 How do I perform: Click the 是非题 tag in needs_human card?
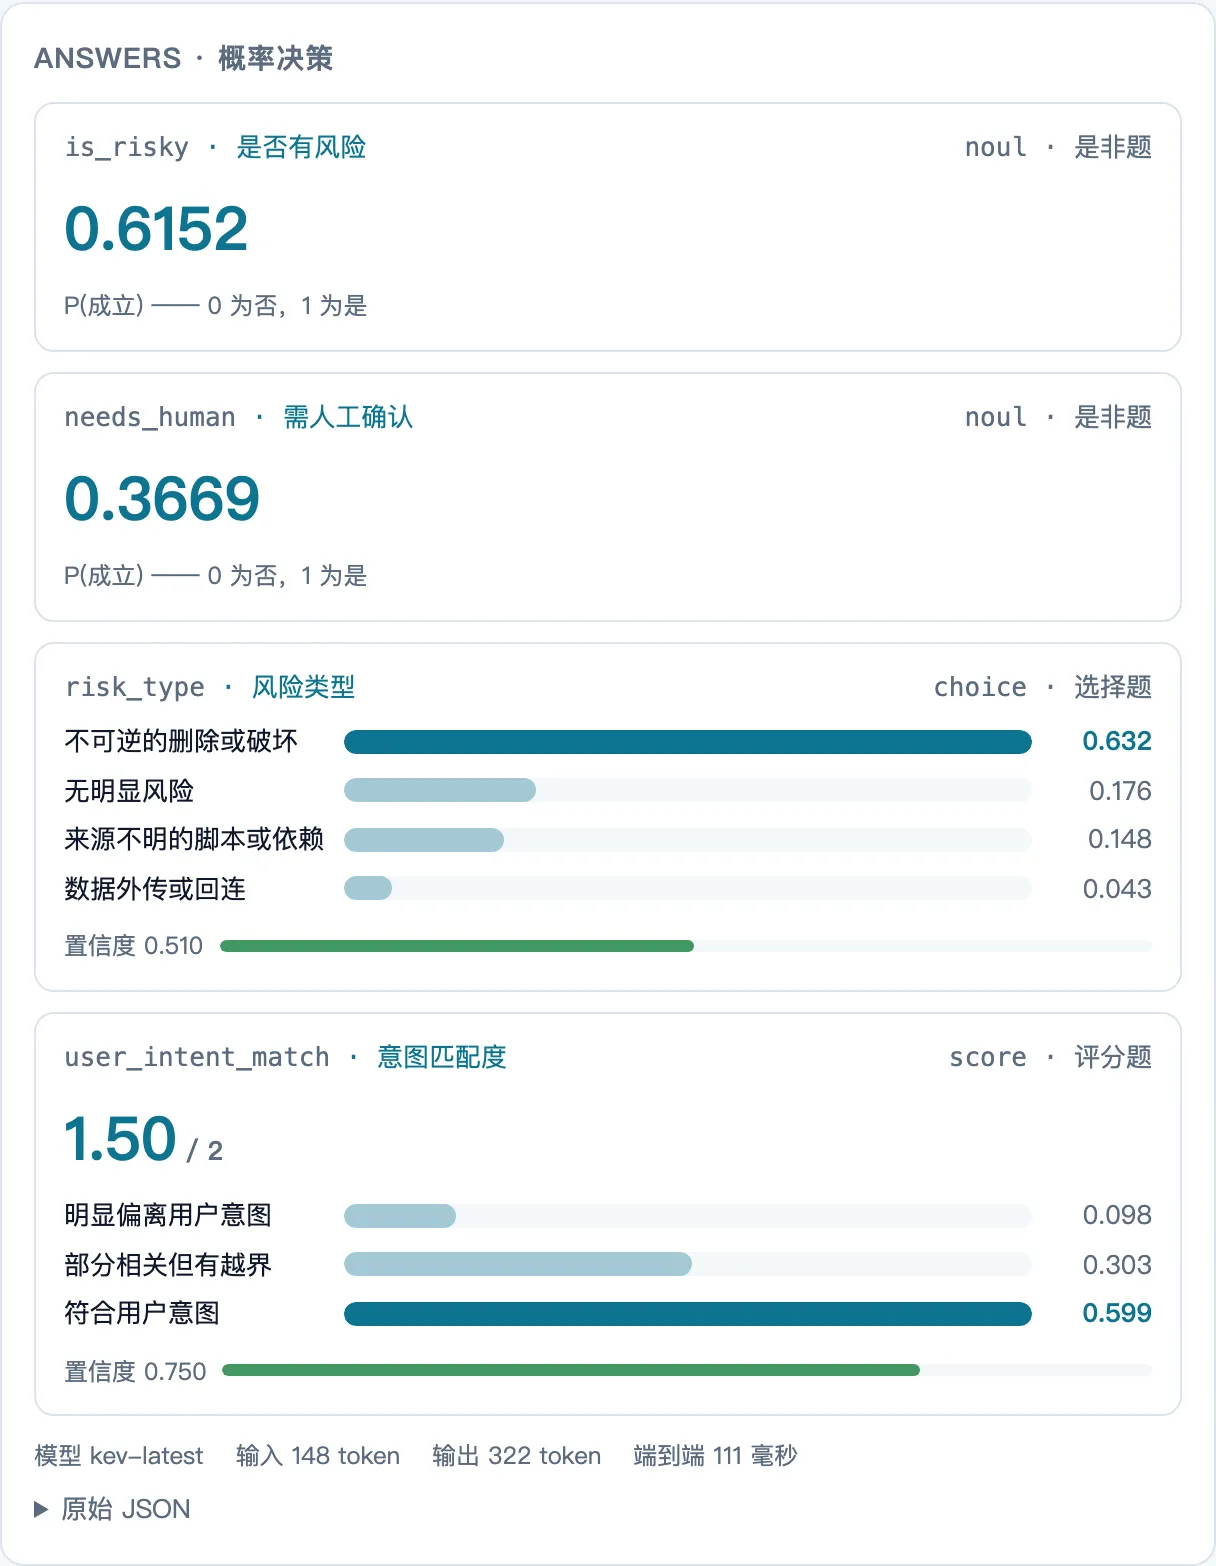[1113, 417]
